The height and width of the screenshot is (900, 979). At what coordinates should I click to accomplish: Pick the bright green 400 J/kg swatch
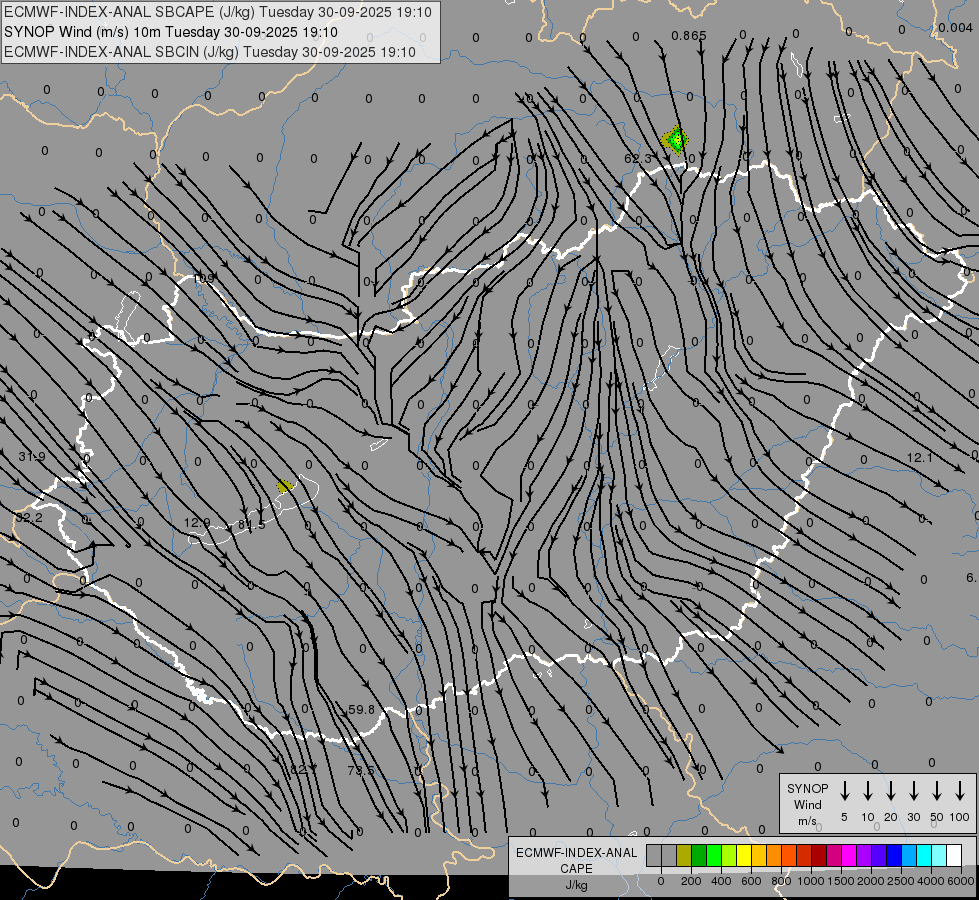point(714,855)
